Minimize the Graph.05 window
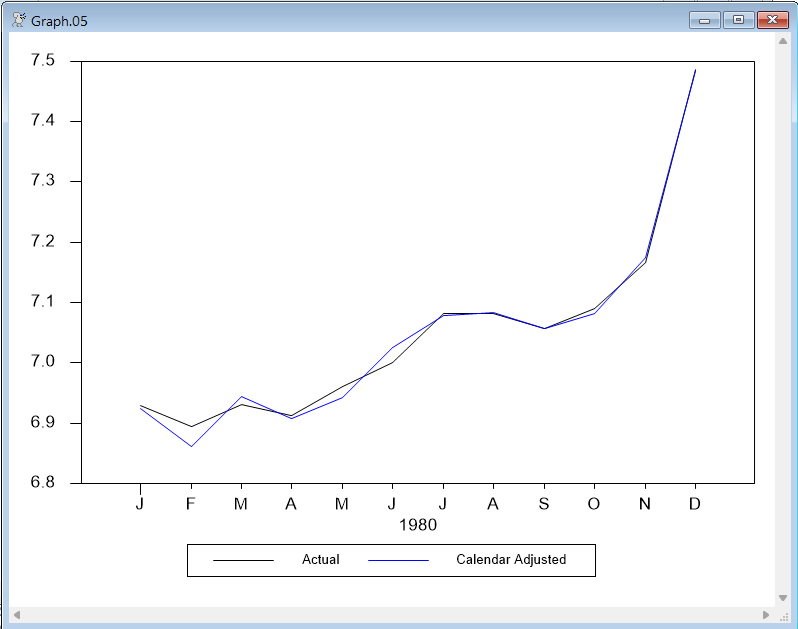 [x=704, y=20]
